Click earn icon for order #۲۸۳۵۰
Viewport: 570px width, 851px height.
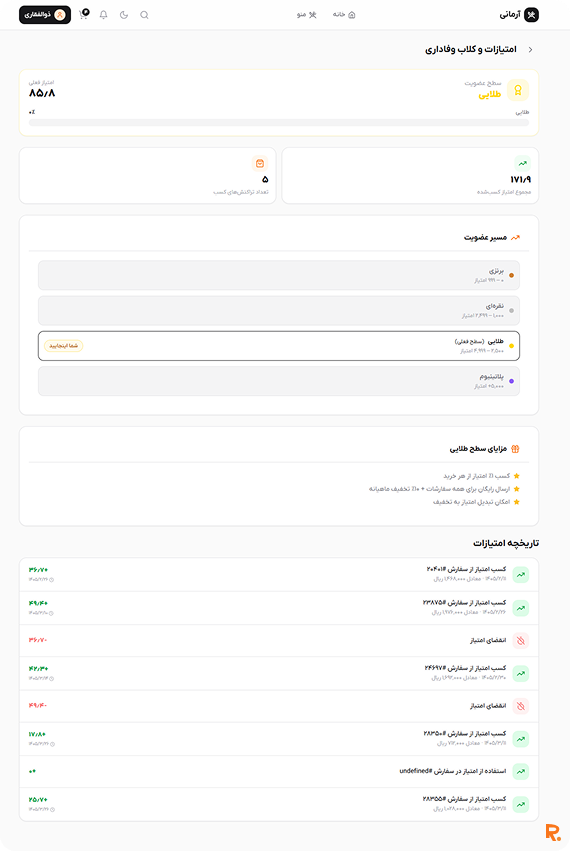pos(521,739)
